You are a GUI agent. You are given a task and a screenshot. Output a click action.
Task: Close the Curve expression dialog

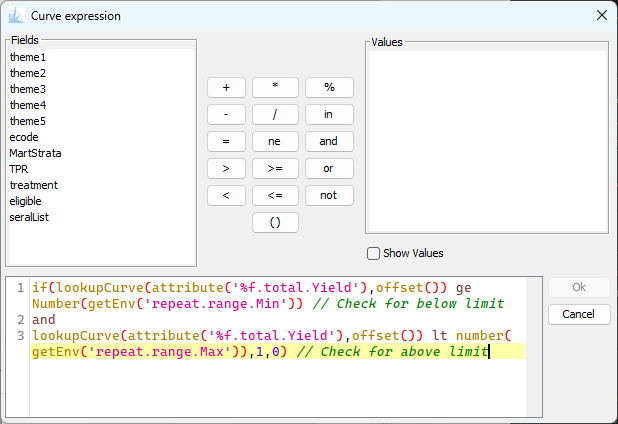click(602, 15)
